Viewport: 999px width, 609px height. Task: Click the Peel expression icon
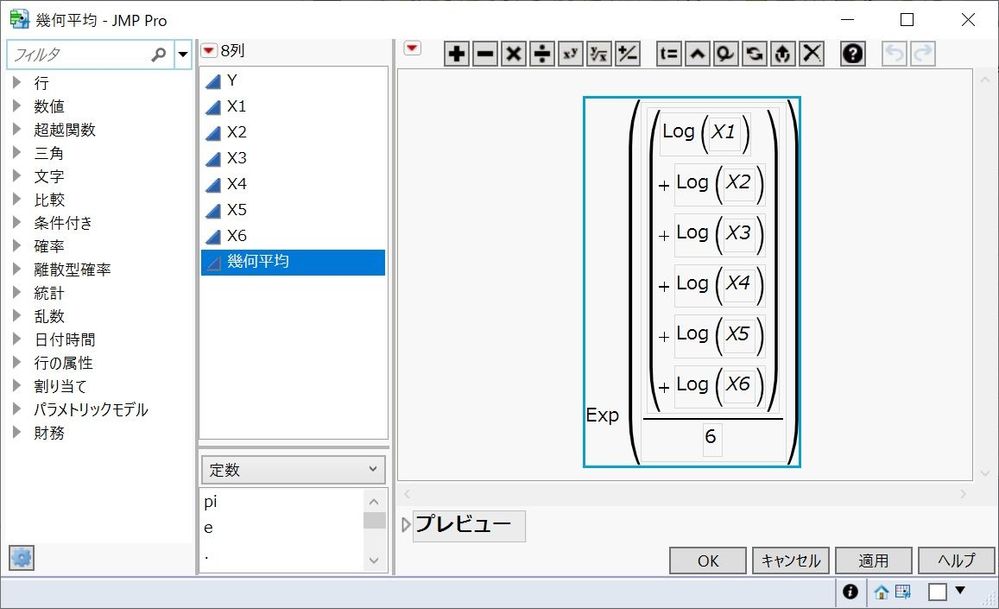pyautogui.click(x=783, y=54)
